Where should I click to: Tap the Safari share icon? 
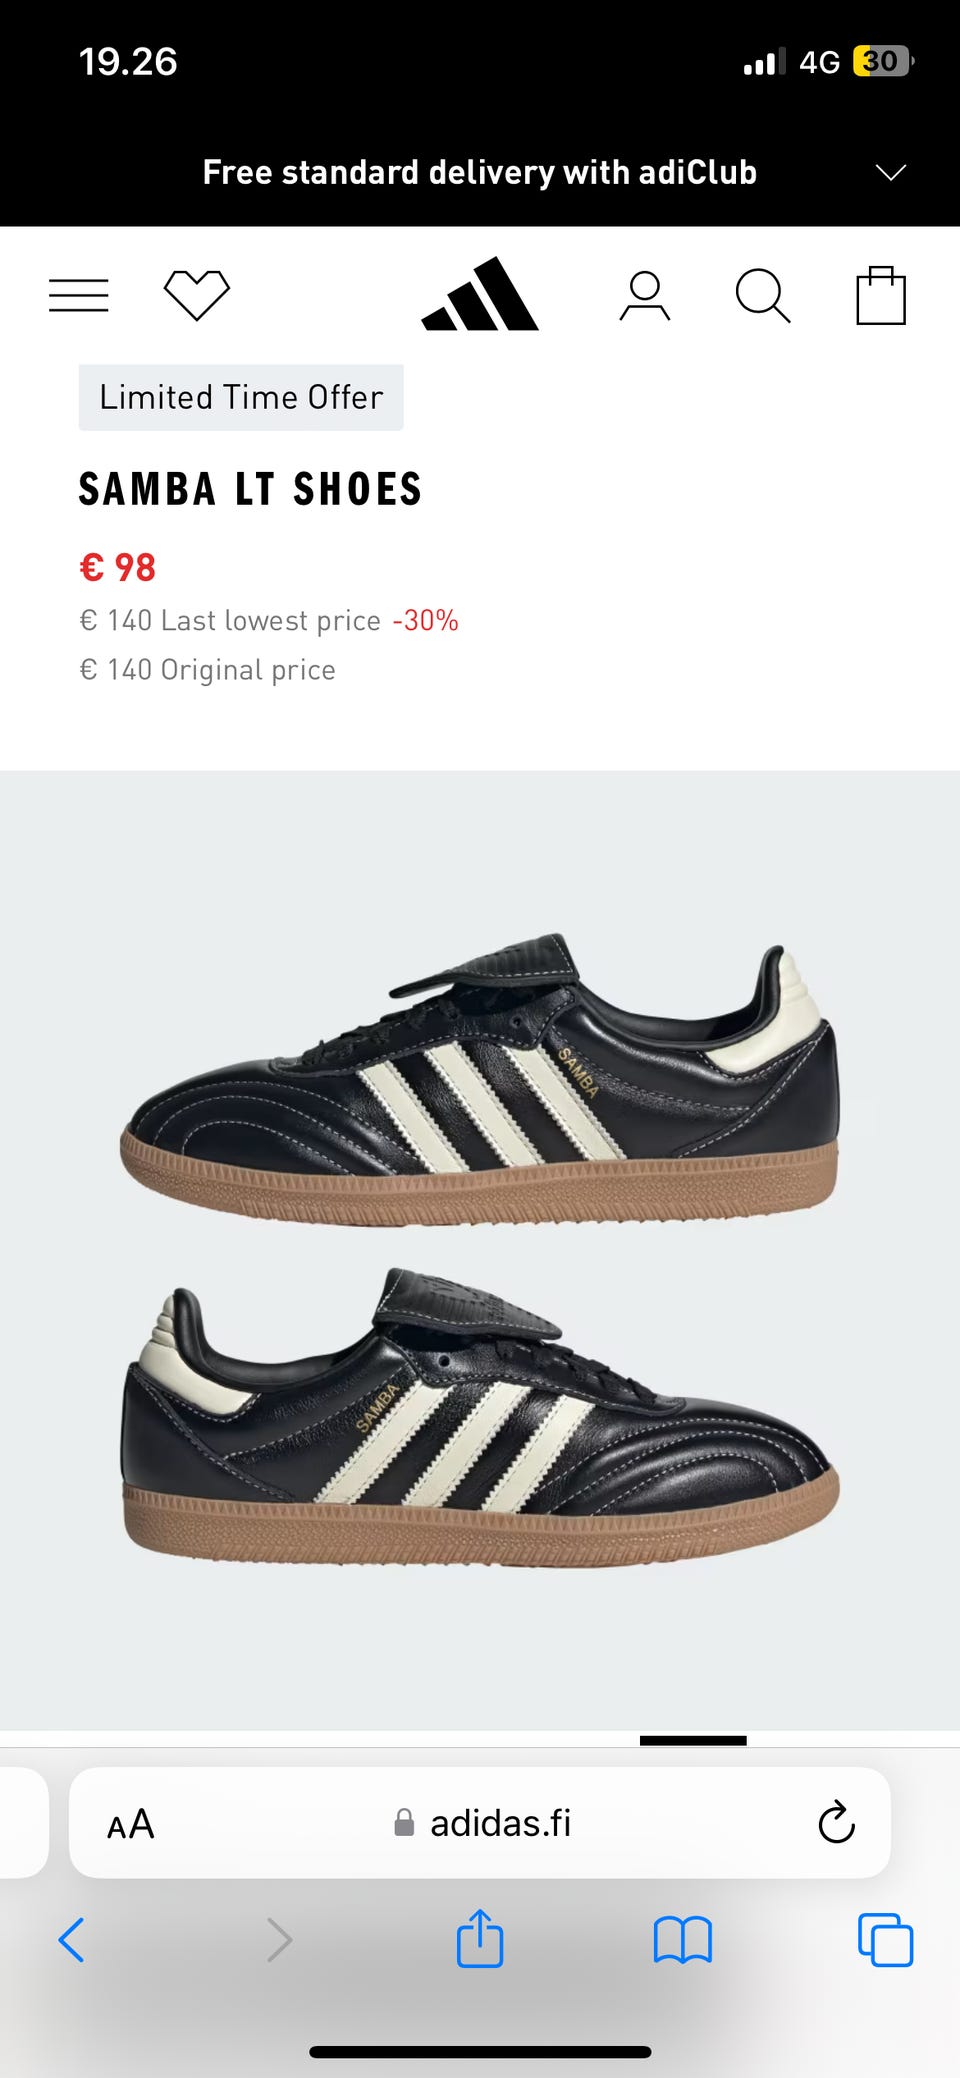[480, 1939]
